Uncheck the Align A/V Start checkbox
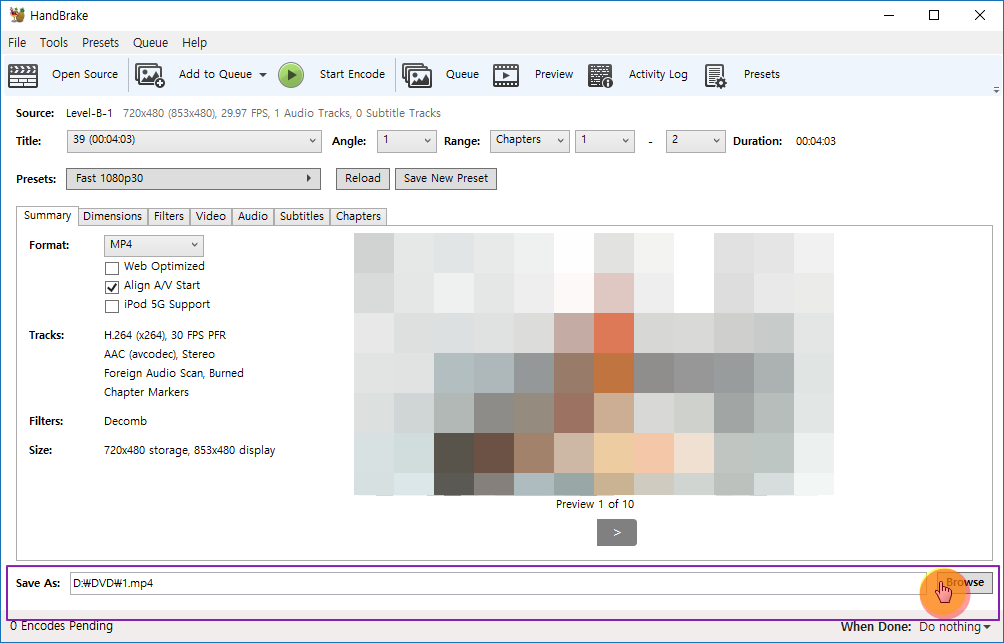Image resolution: width=1004 pixels, height=643 pixels. [112, 287]
